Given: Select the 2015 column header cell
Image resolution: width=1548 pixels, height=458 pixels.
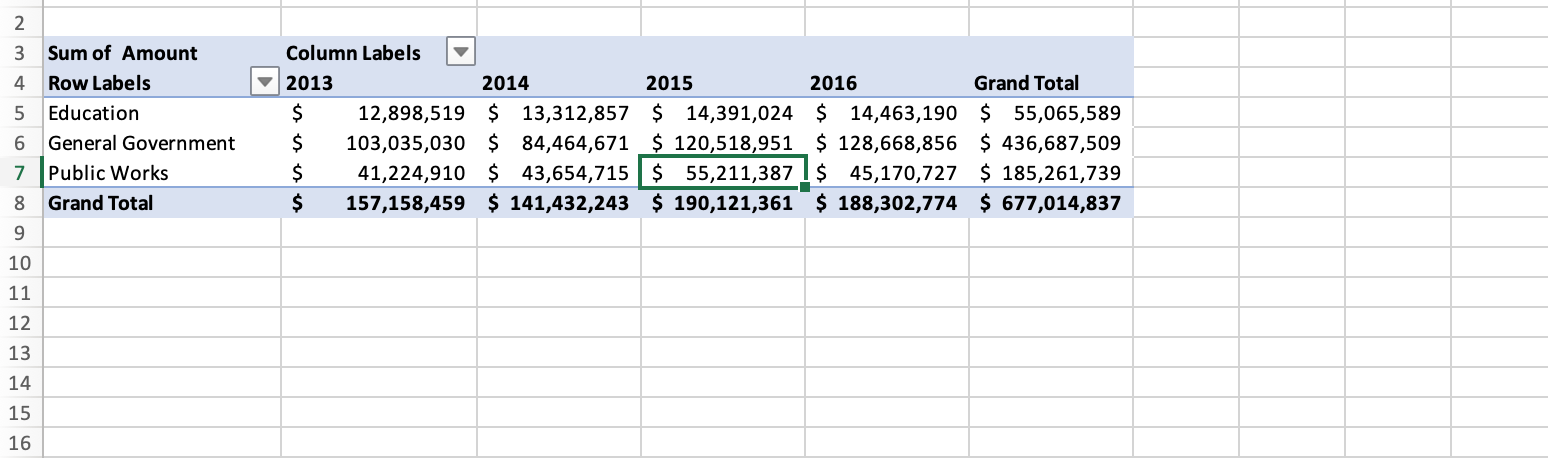Looking at the screenshot, I should [x=723, y=83].
